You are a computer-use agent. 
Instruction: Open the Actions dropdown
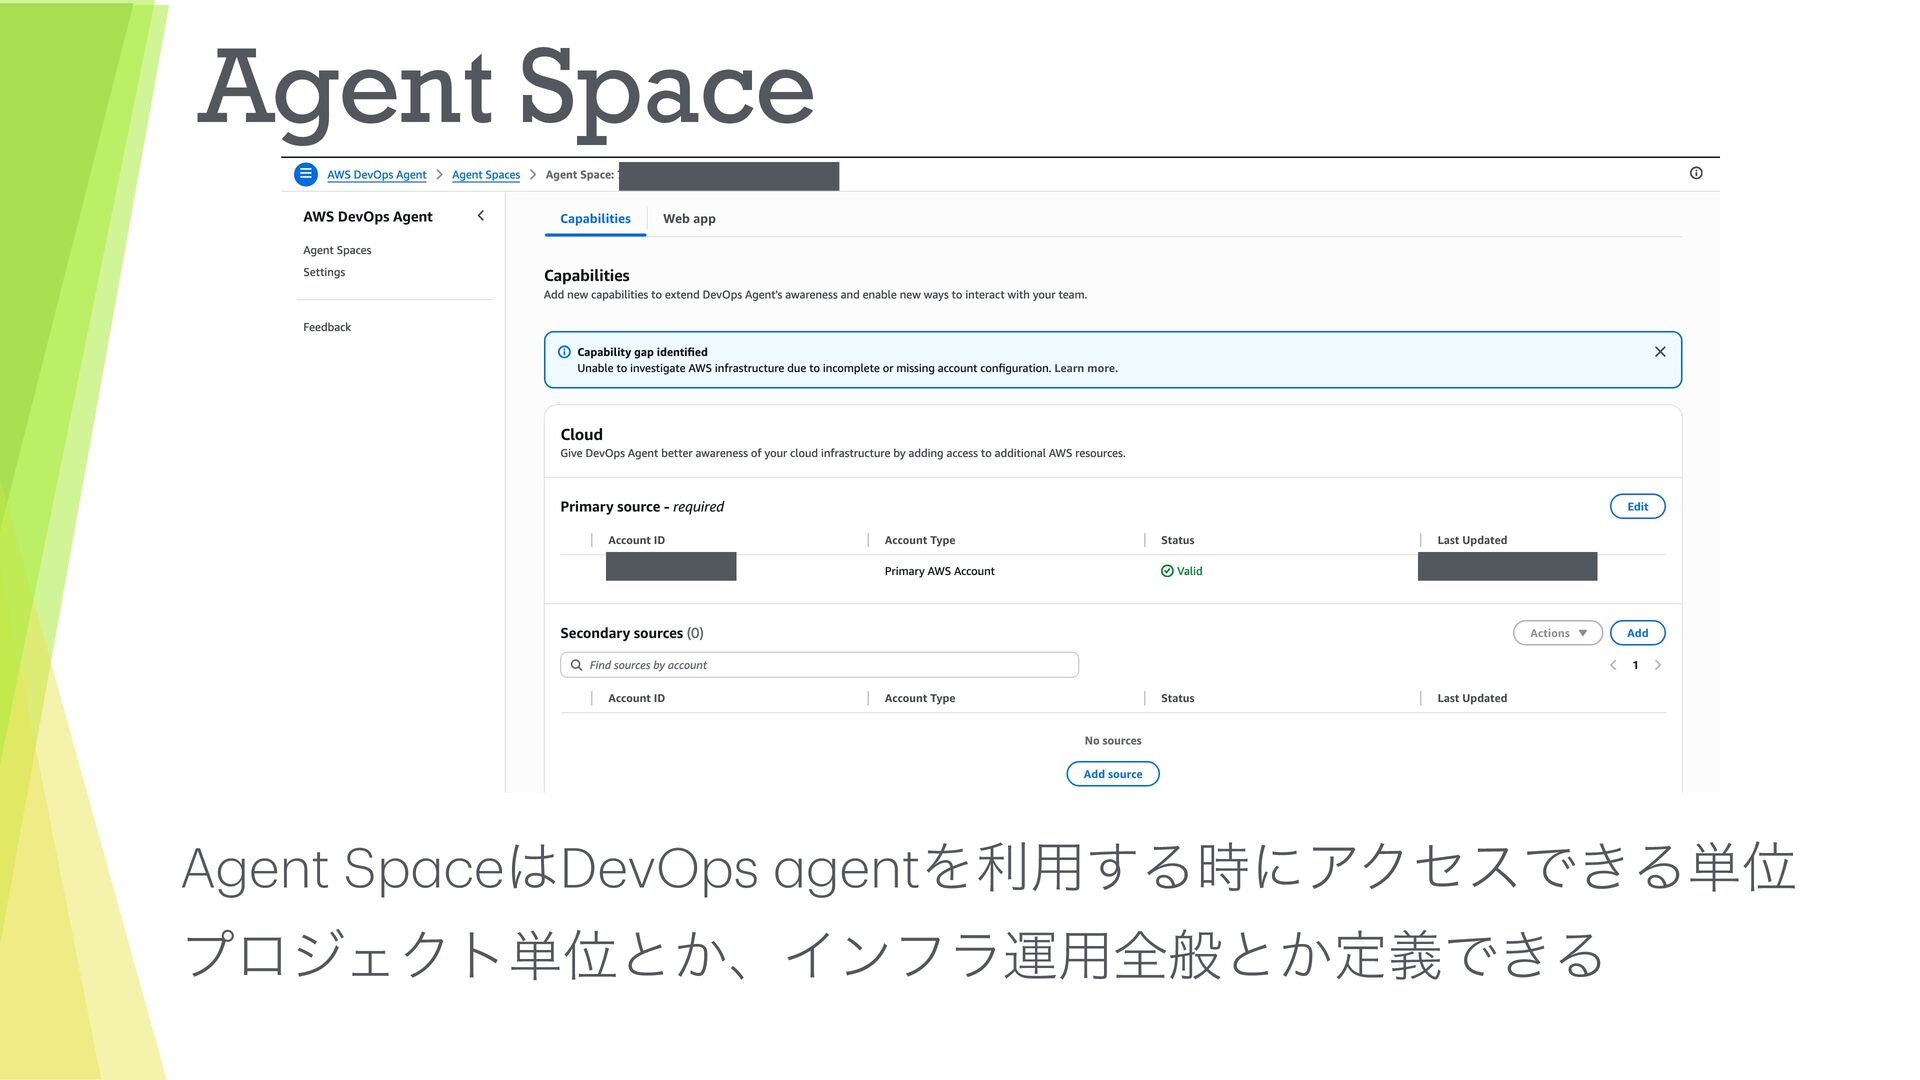[1557, 633]
